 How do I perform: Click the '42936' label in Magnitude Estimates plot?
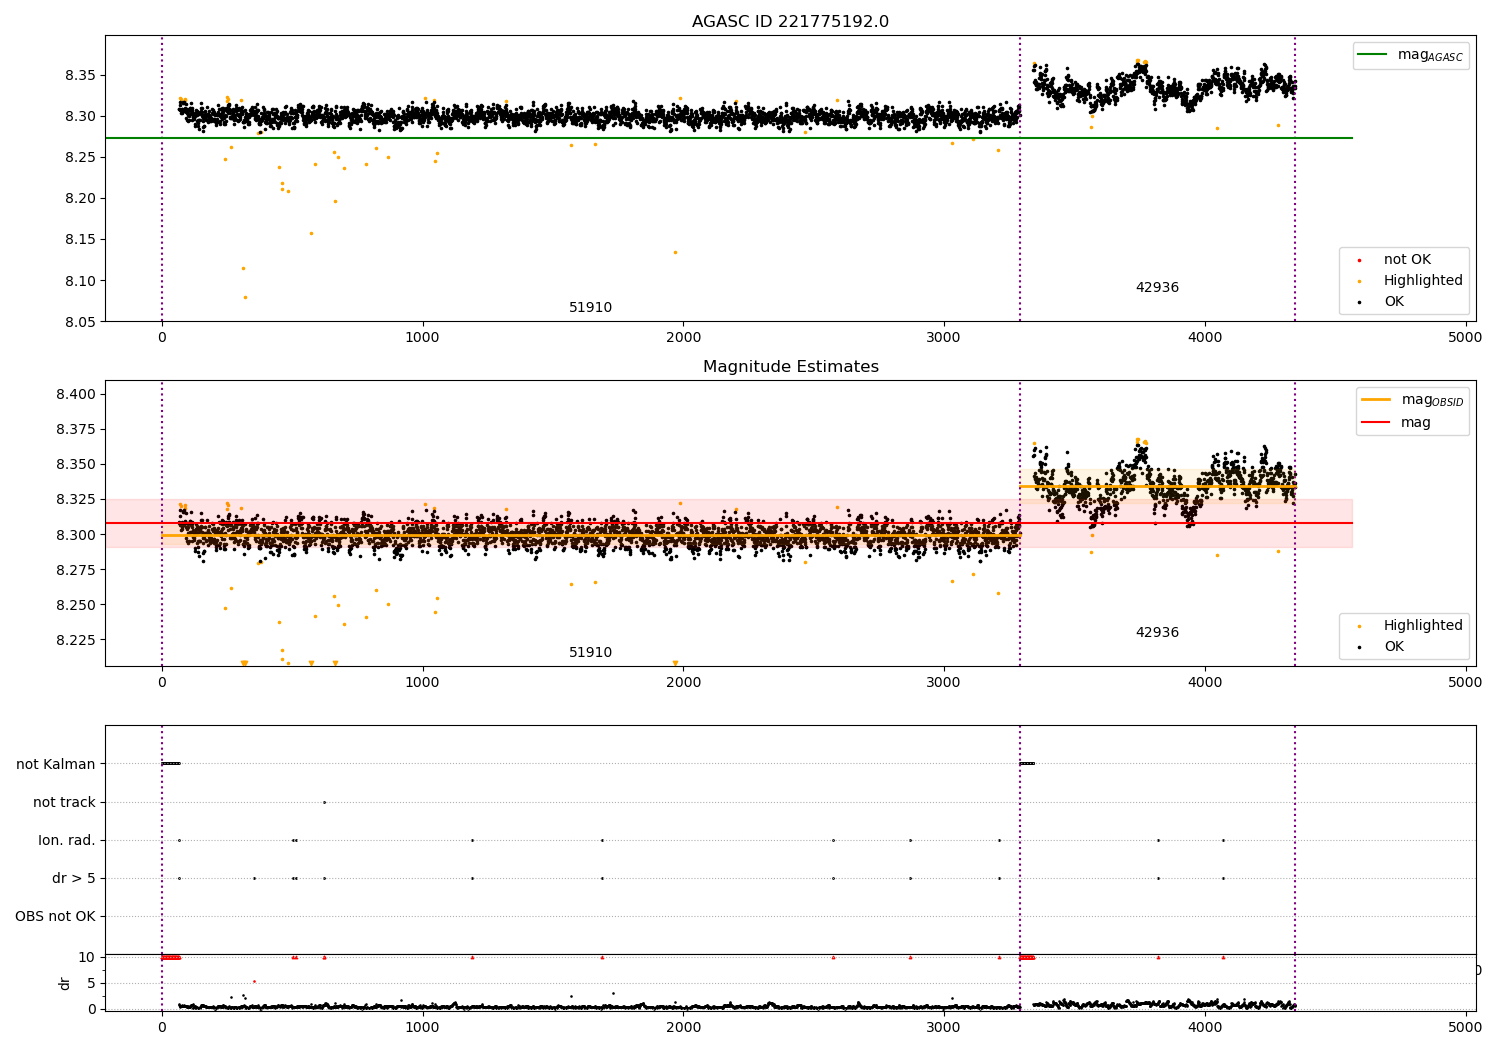tap(1157, 633)
